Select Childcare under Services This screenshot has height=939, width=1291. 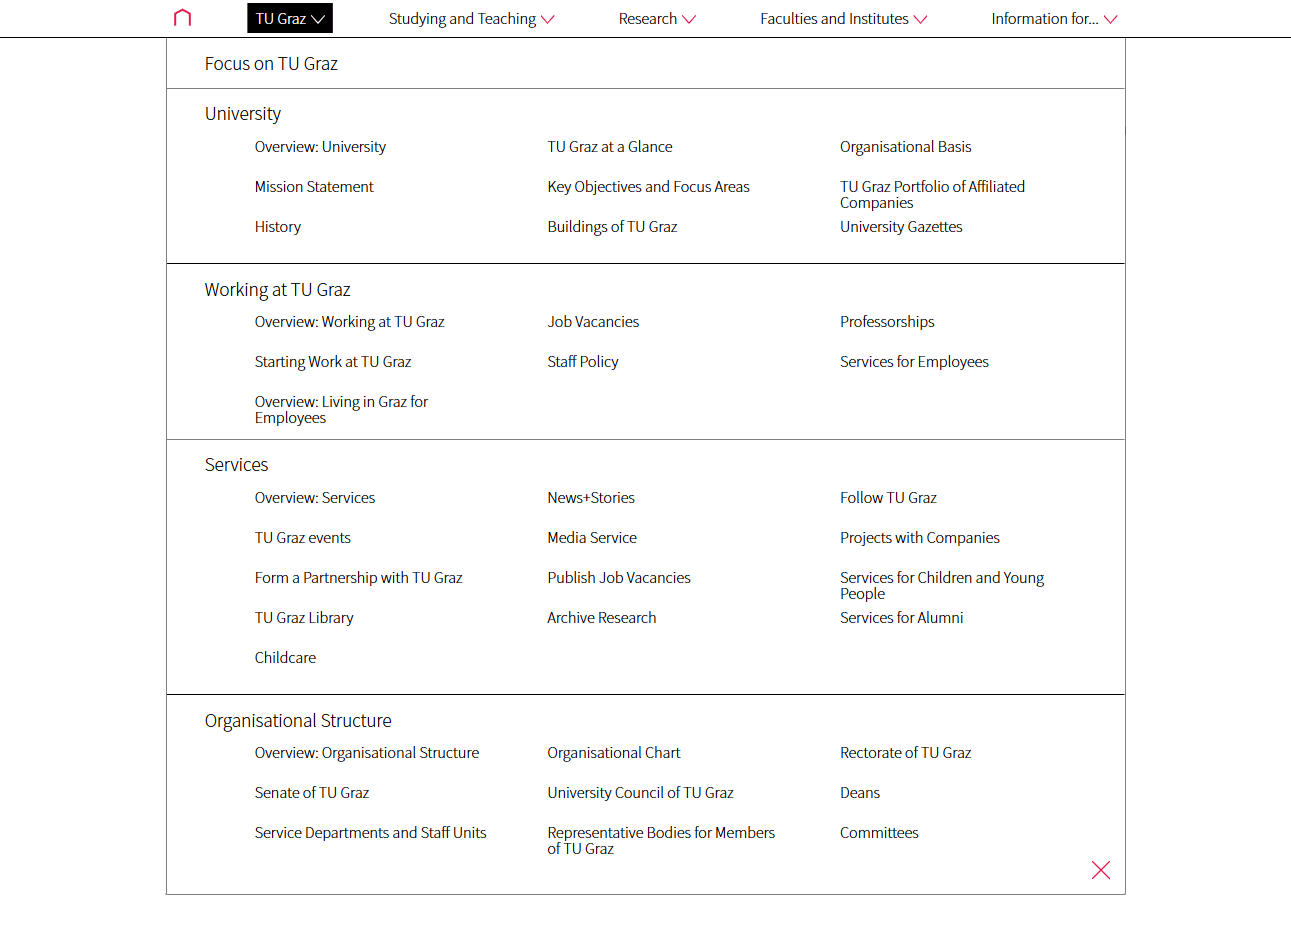pyautogui.click(x=285, y=658)
